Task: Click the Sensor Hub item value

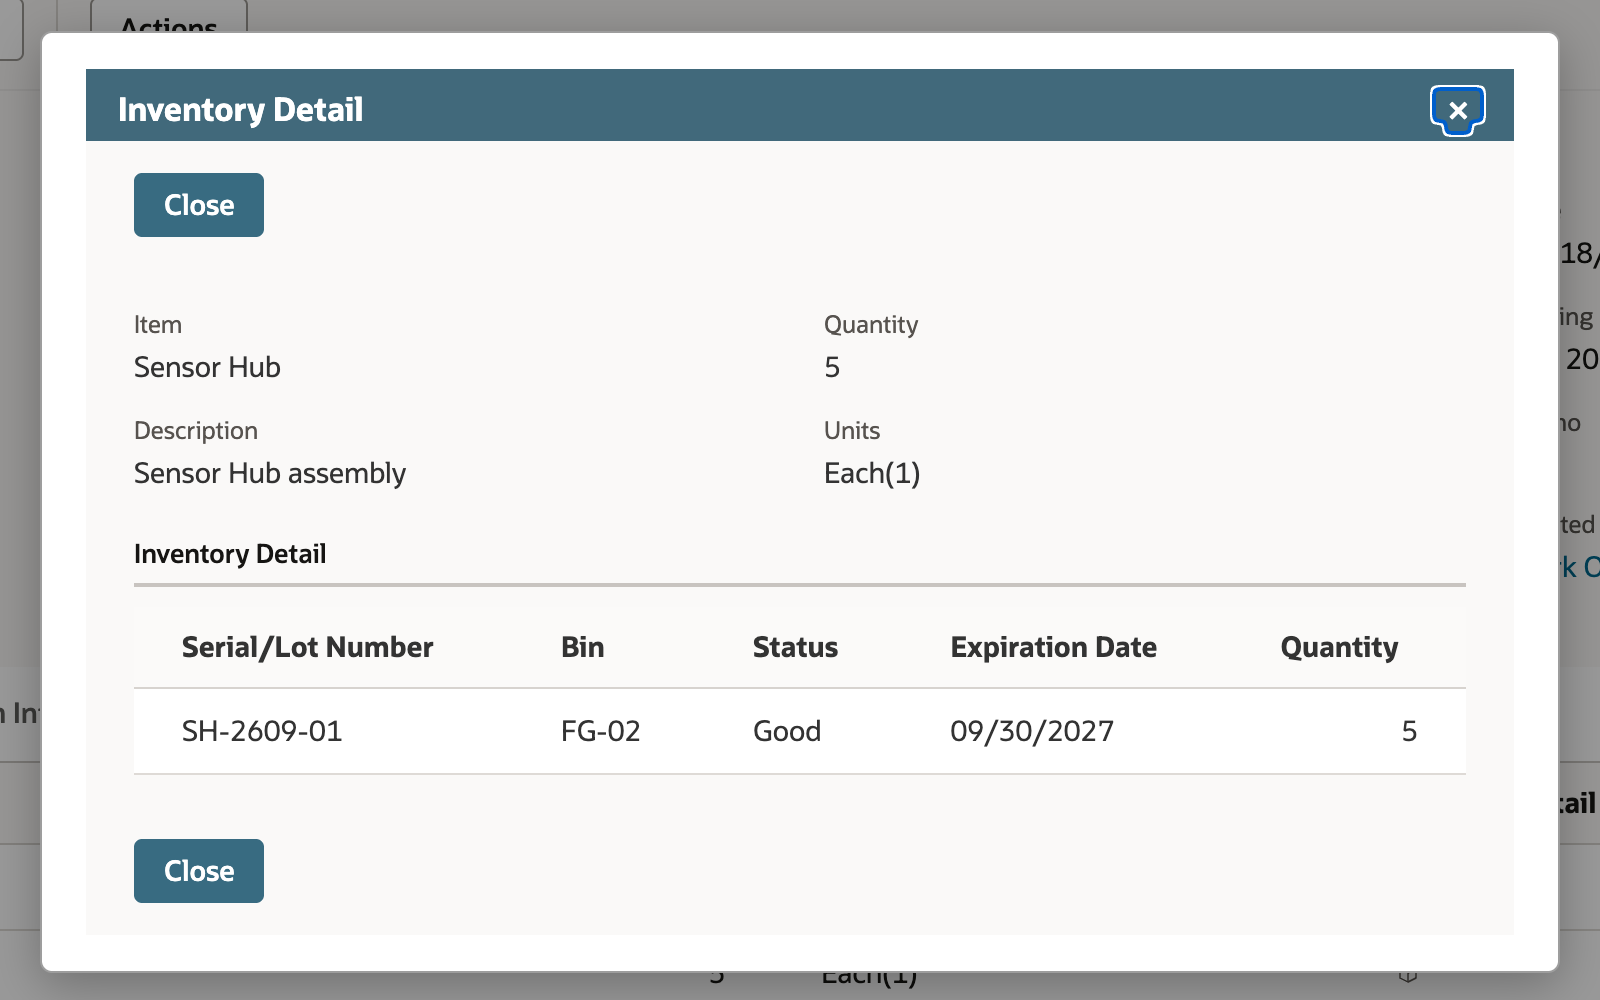Action: pyautogui.click(x=207, y=367)
